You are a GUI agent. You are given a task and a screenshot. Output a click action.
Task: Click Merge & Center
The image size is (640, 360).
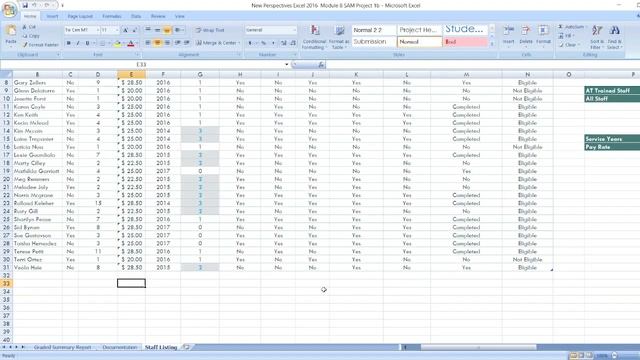pyautogui.click(x=217, y=43)
